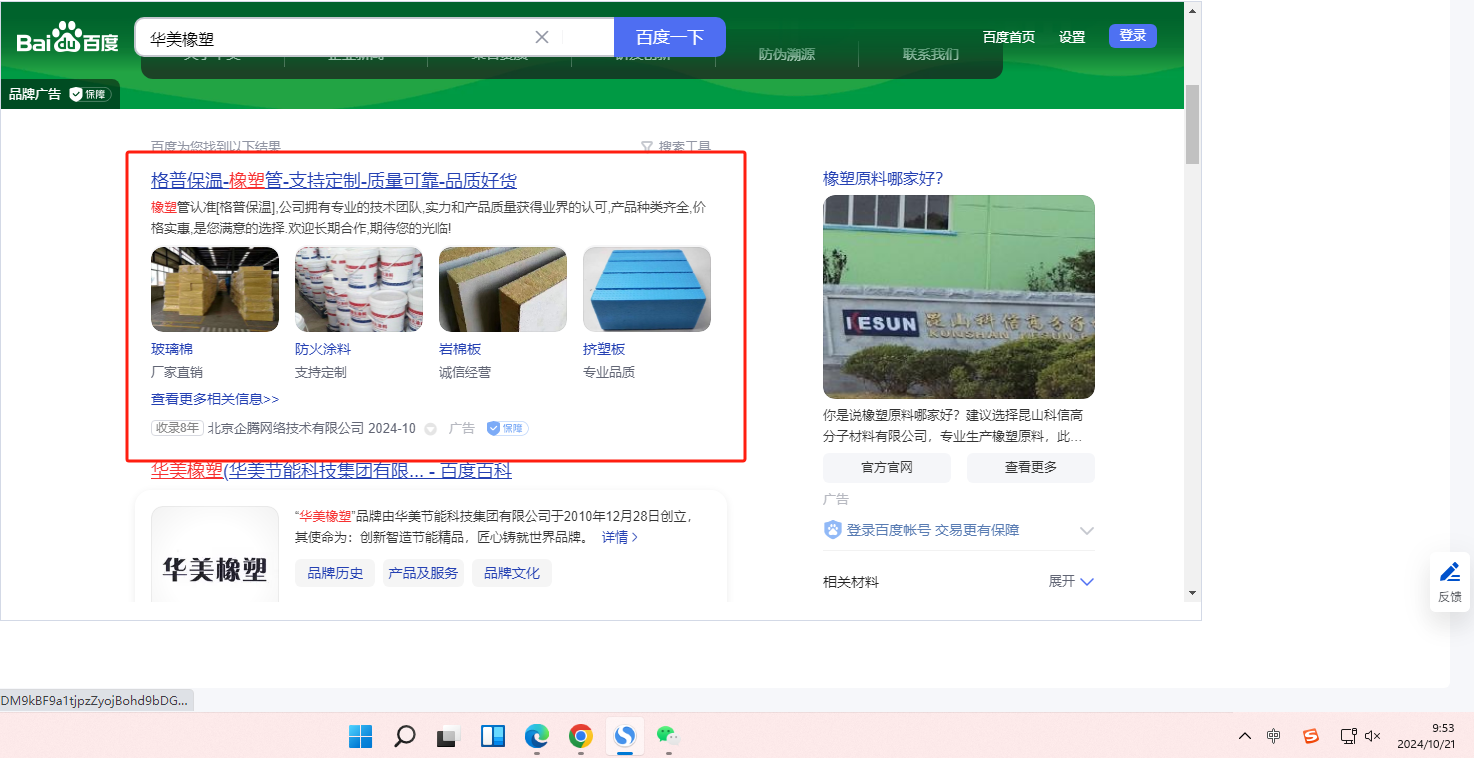Expand 相关材料 with 展开

click(1071, 581)
